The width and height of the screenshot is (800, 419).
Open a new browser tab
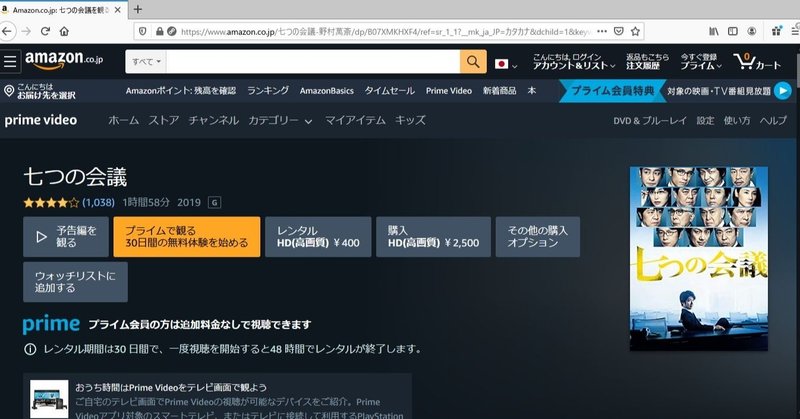coord(138,9)
